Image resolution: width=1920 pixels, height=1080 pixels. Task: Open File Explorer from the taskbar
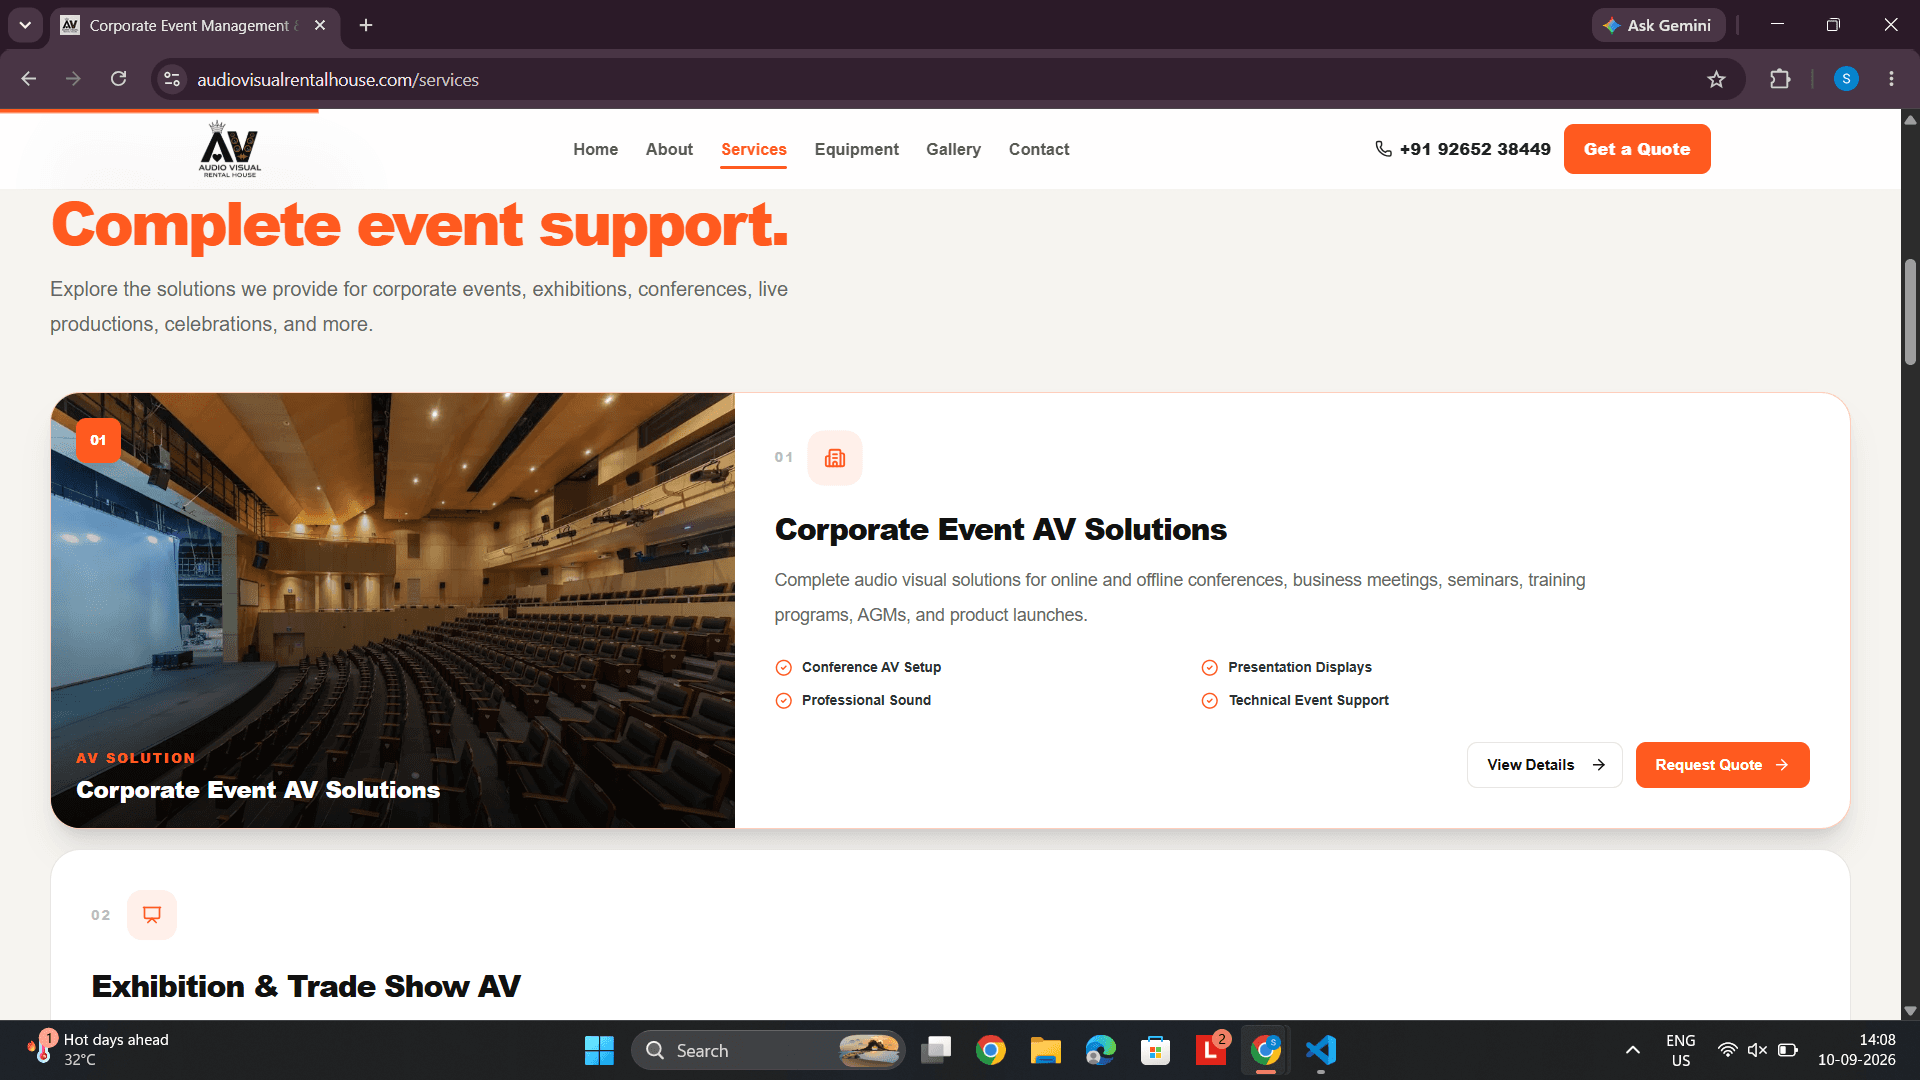[x=1046, y=1050]
